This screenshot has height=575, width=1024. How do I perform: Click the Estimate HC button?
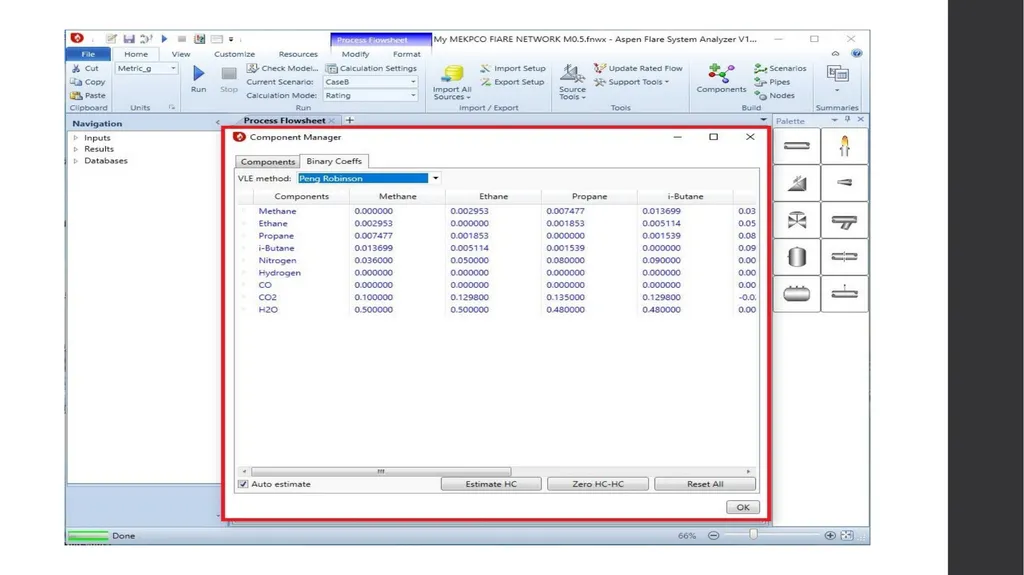tap(491, 484)
